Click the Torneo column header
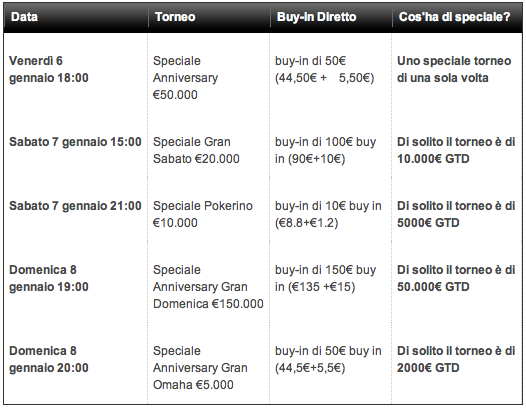The width and height of the screenshot is (526, 409). (175, 17)
